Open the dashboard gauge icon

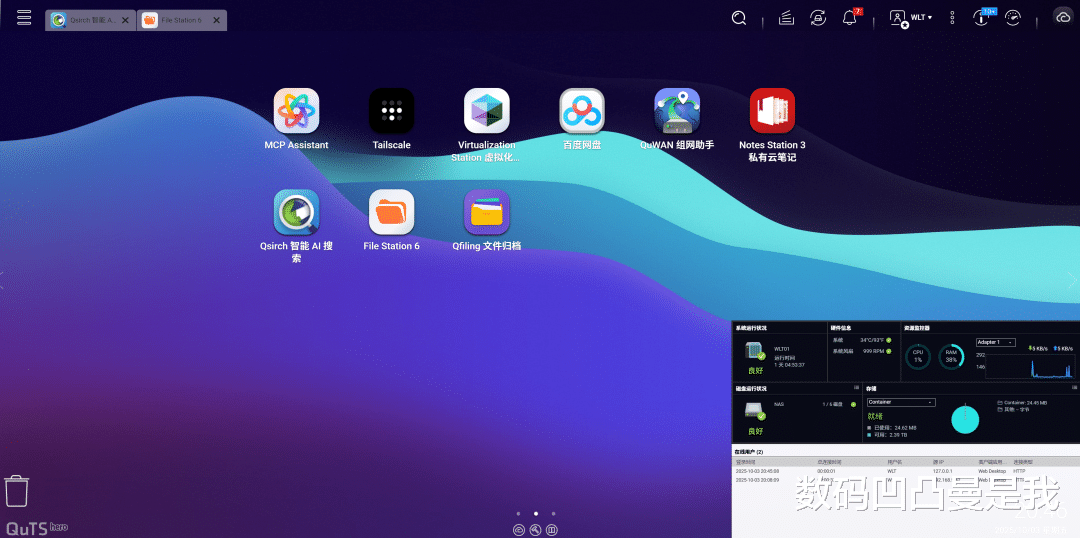1012,17
